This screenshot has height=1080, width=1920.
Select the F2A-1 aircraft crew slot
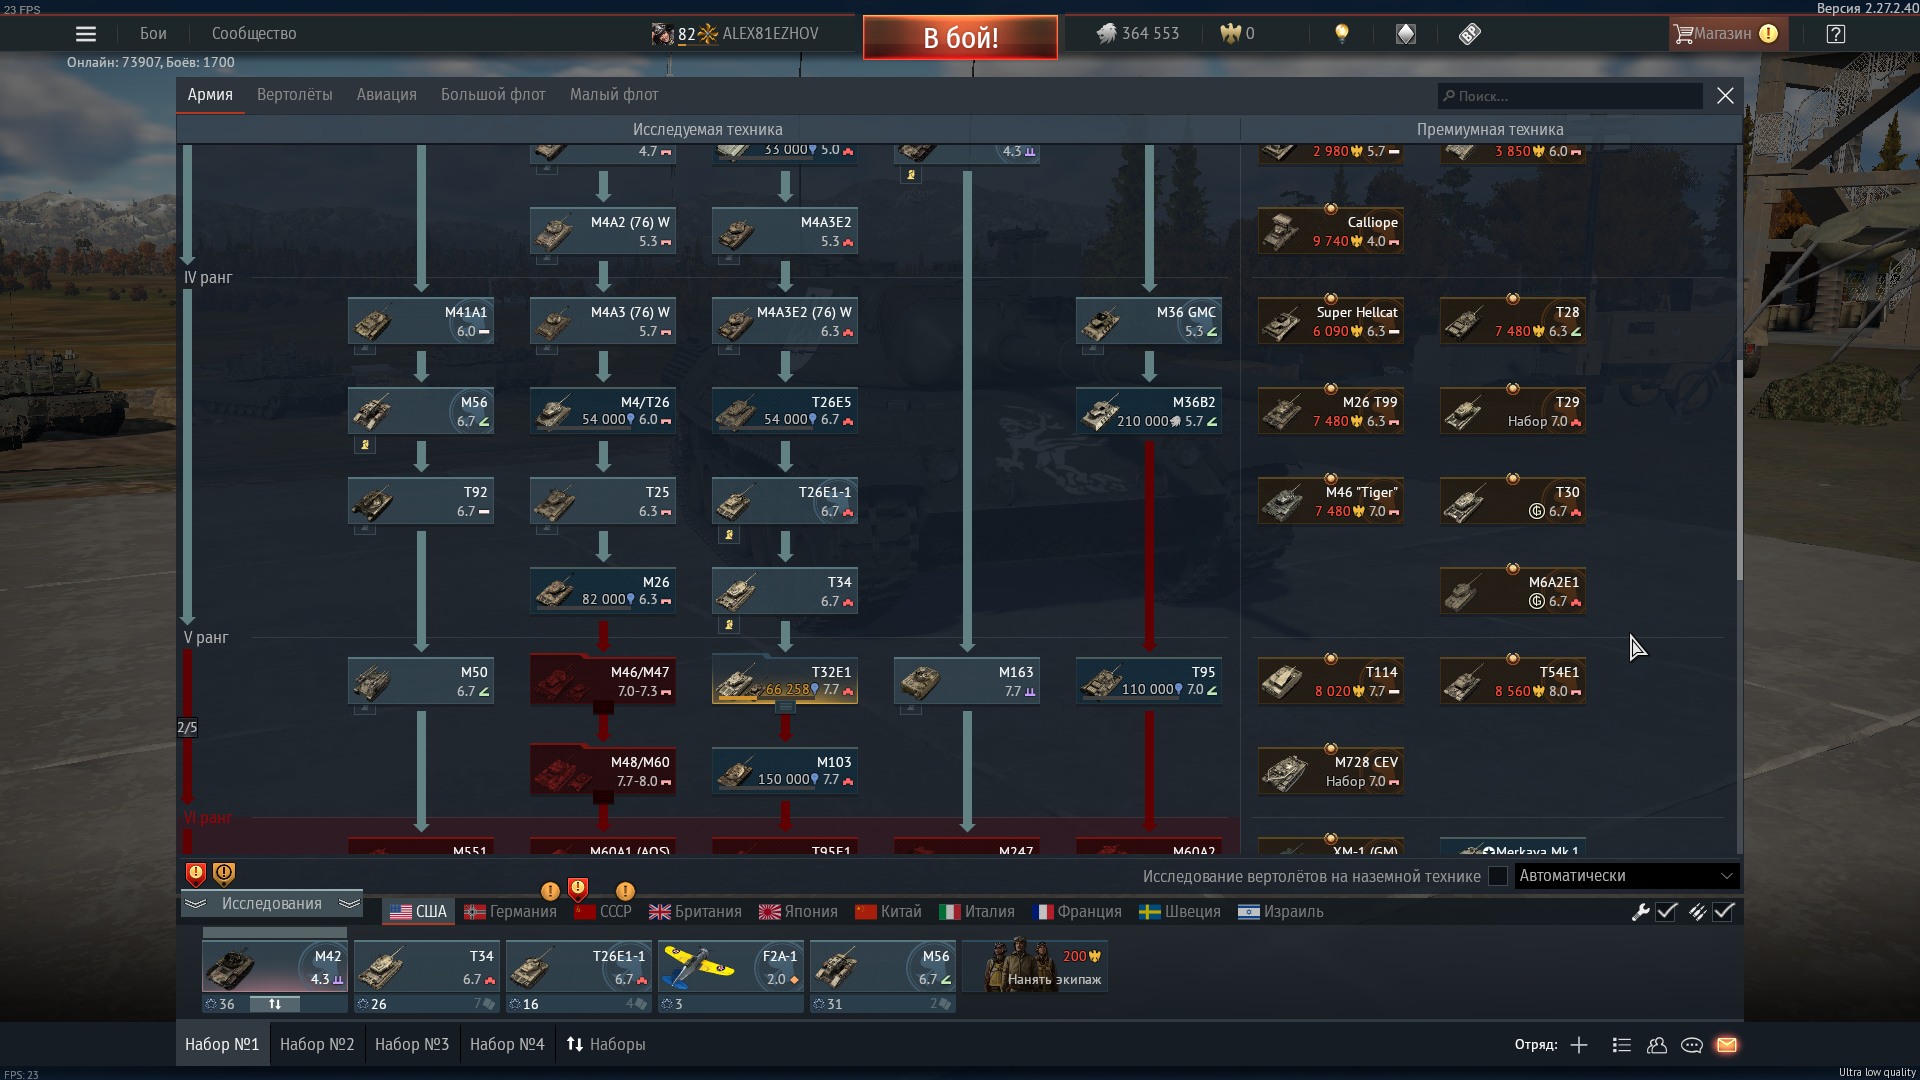click(731, 966)
